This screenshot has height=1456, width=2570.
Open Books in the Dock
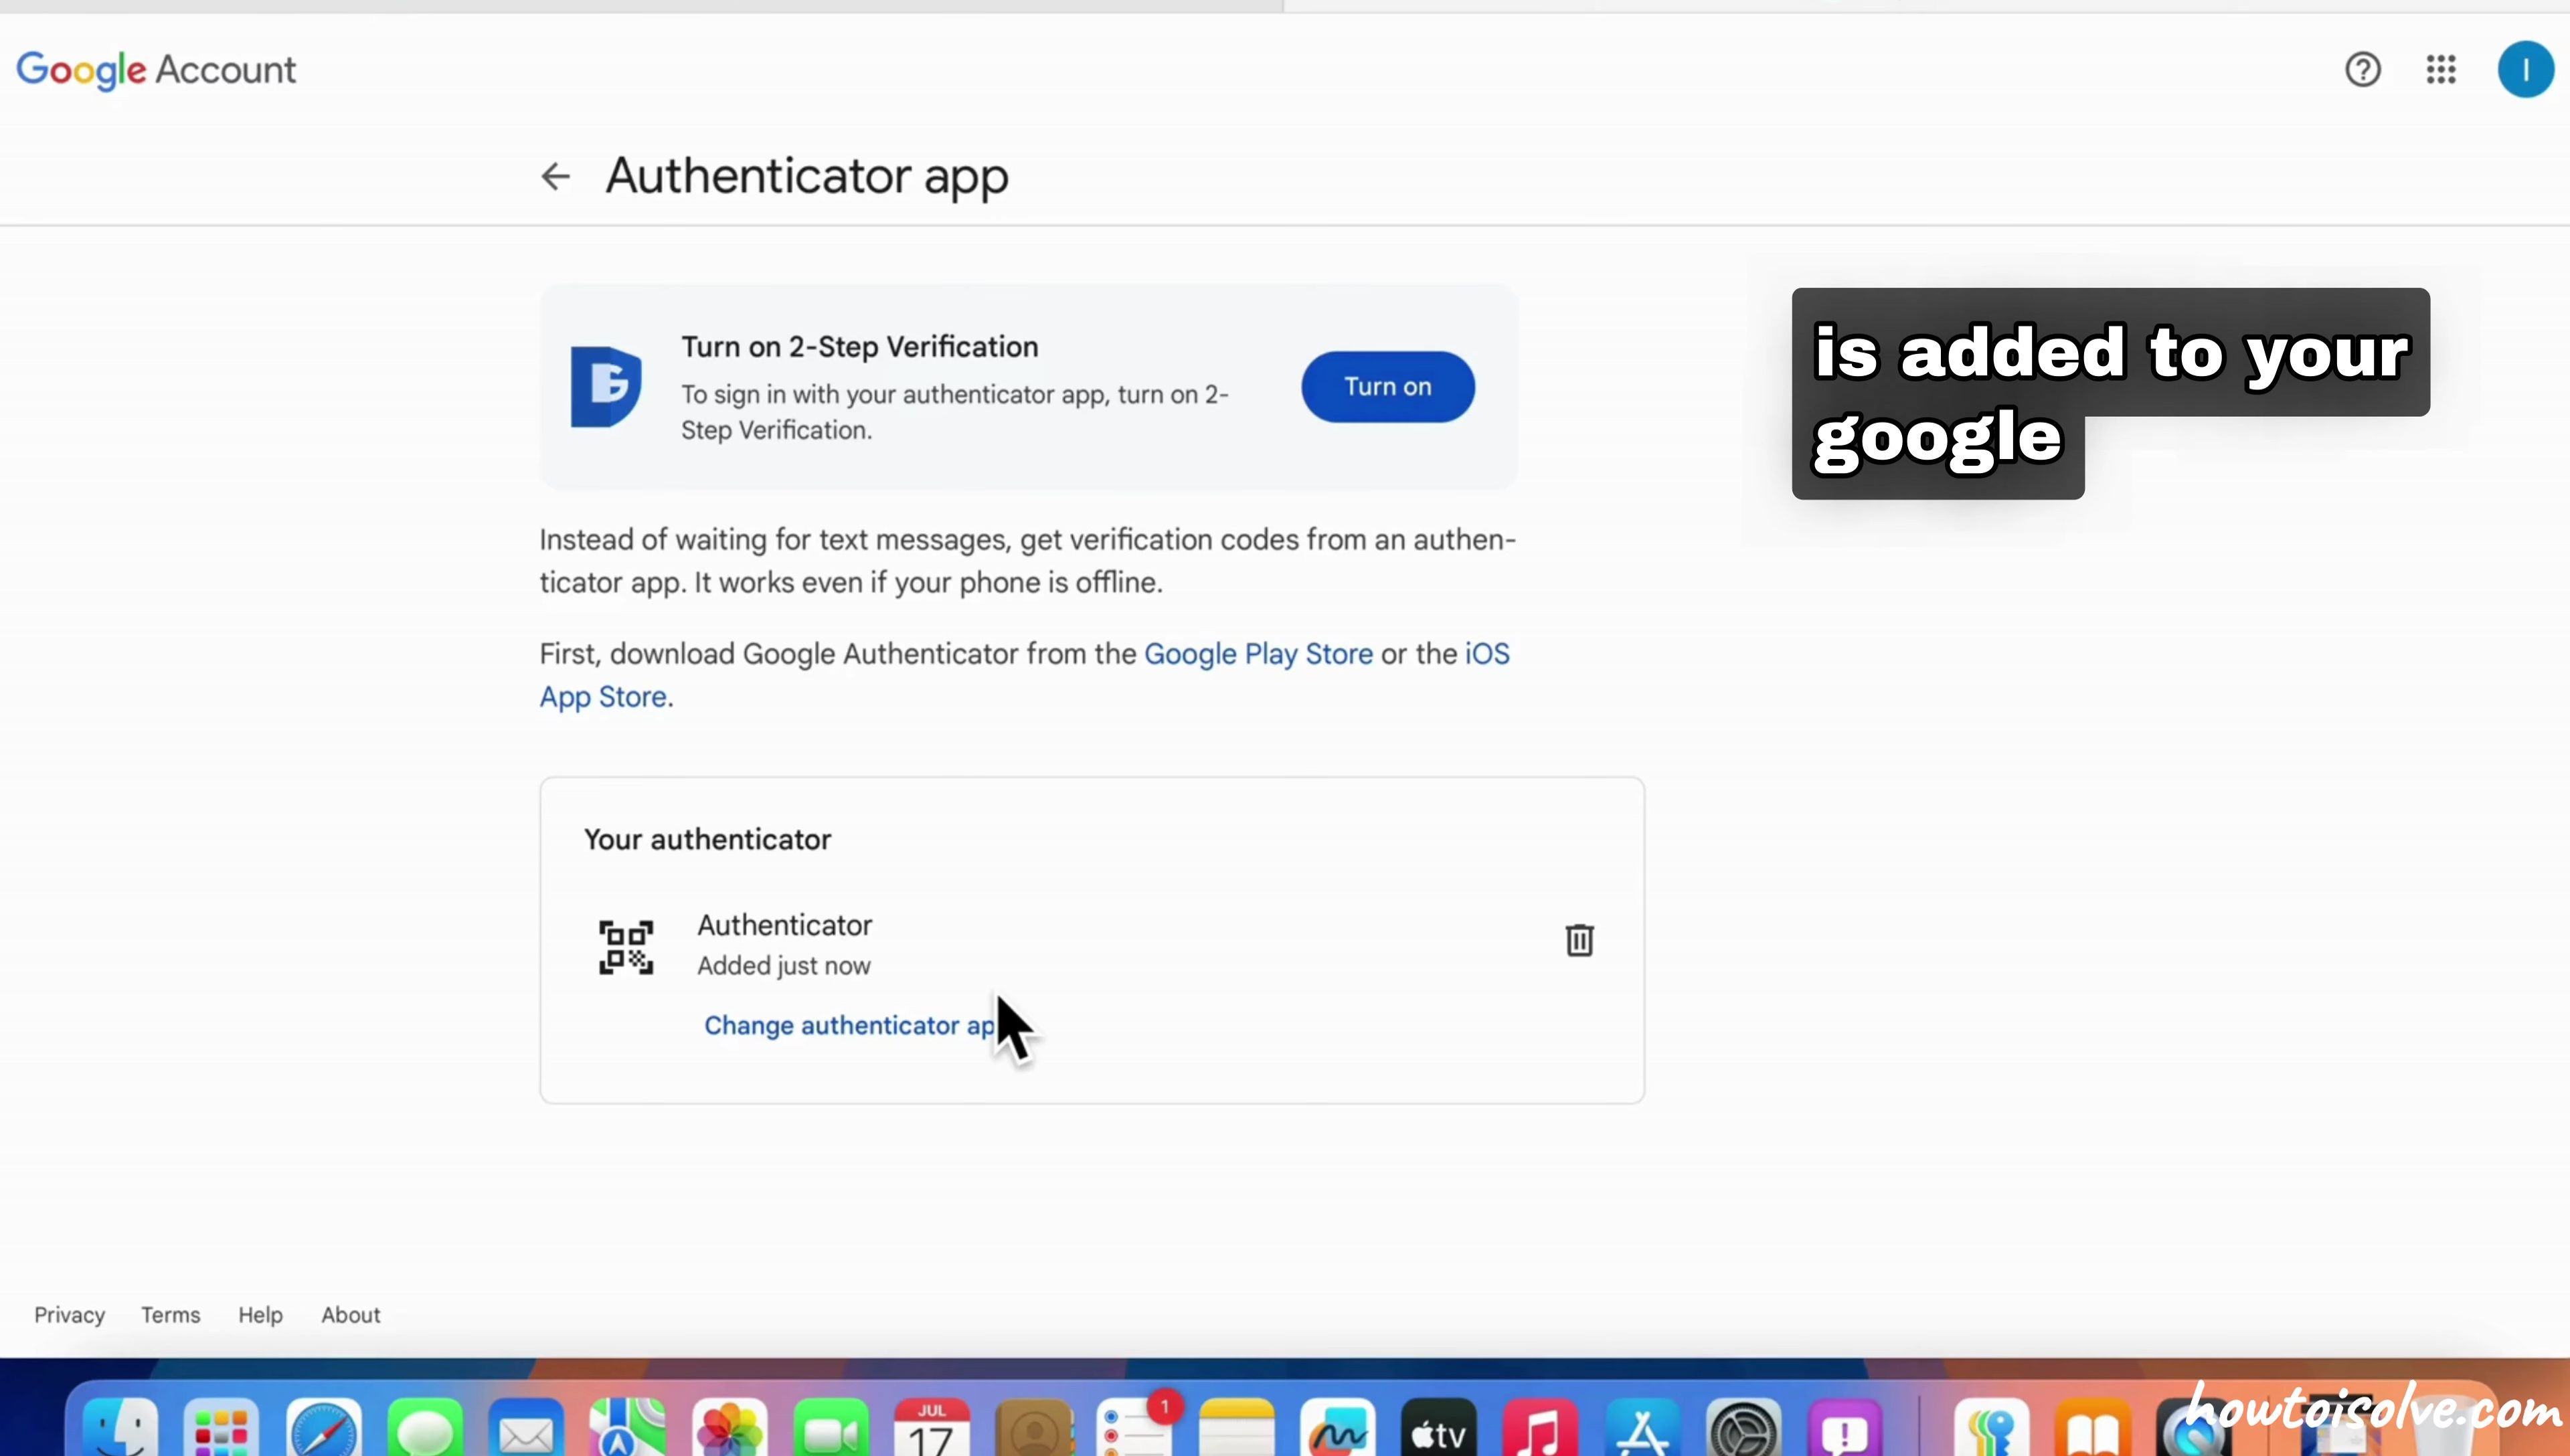coord(2094,1428)
